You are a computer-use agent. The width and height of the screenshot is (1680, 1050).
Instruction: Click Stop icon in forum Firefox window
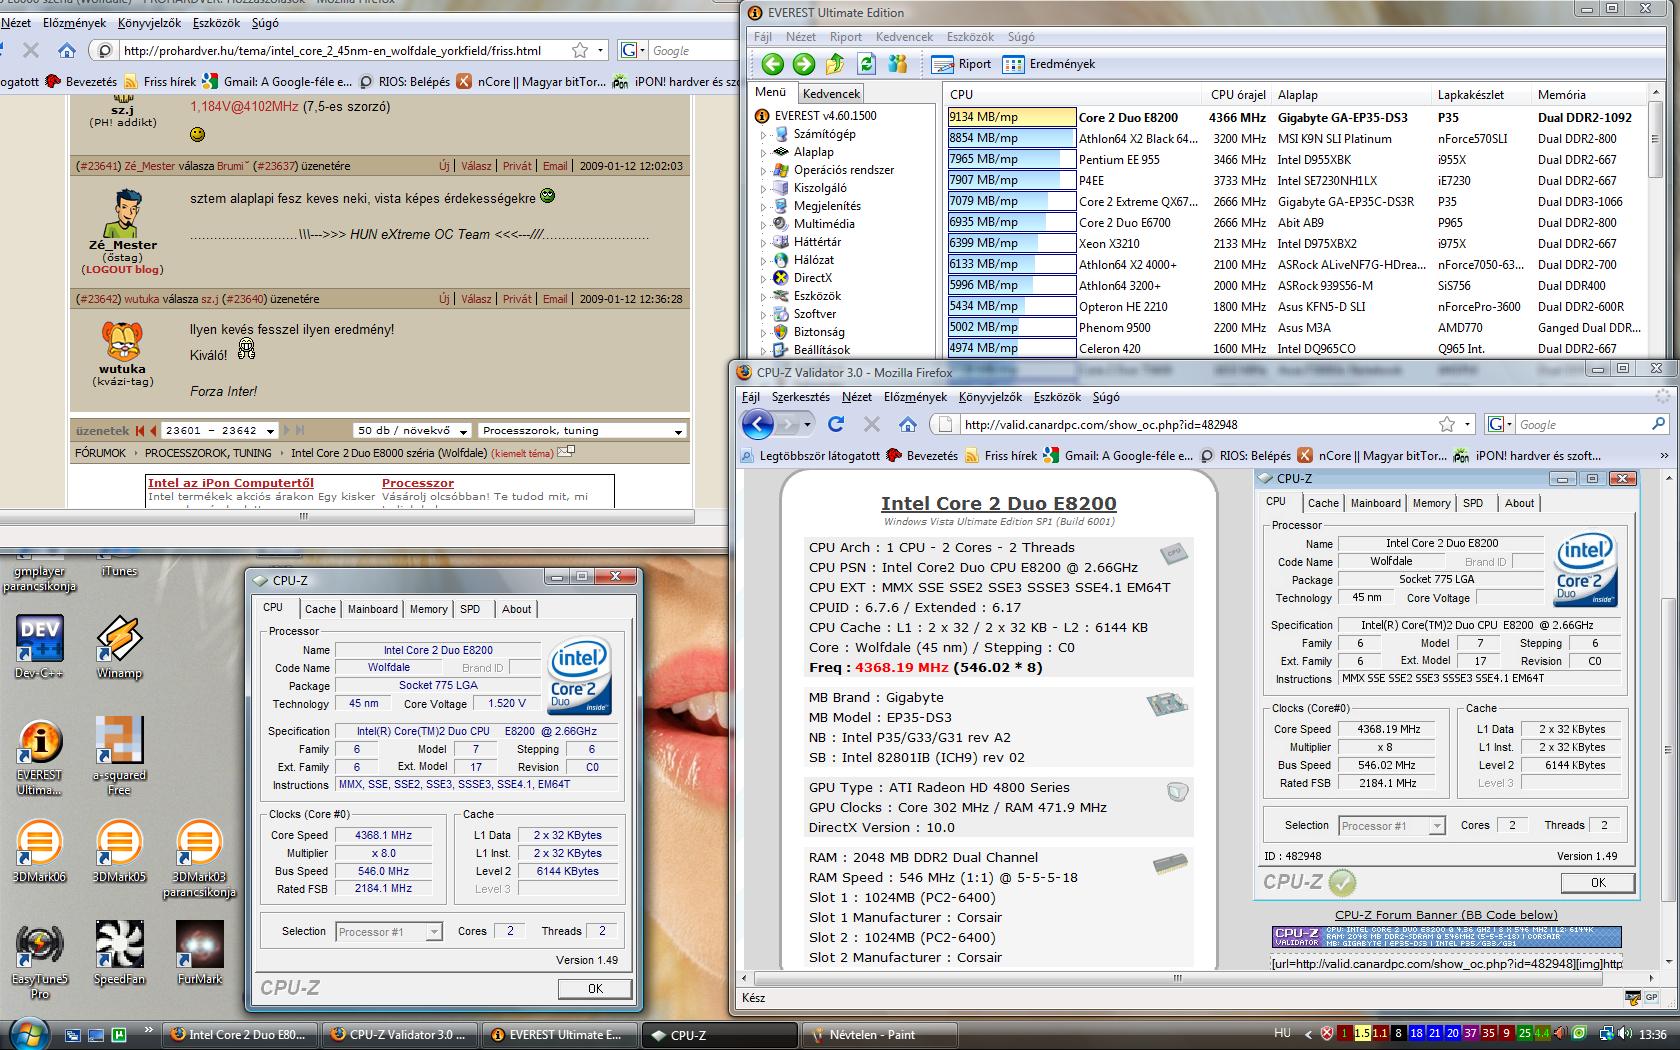[x=31, y=50]
